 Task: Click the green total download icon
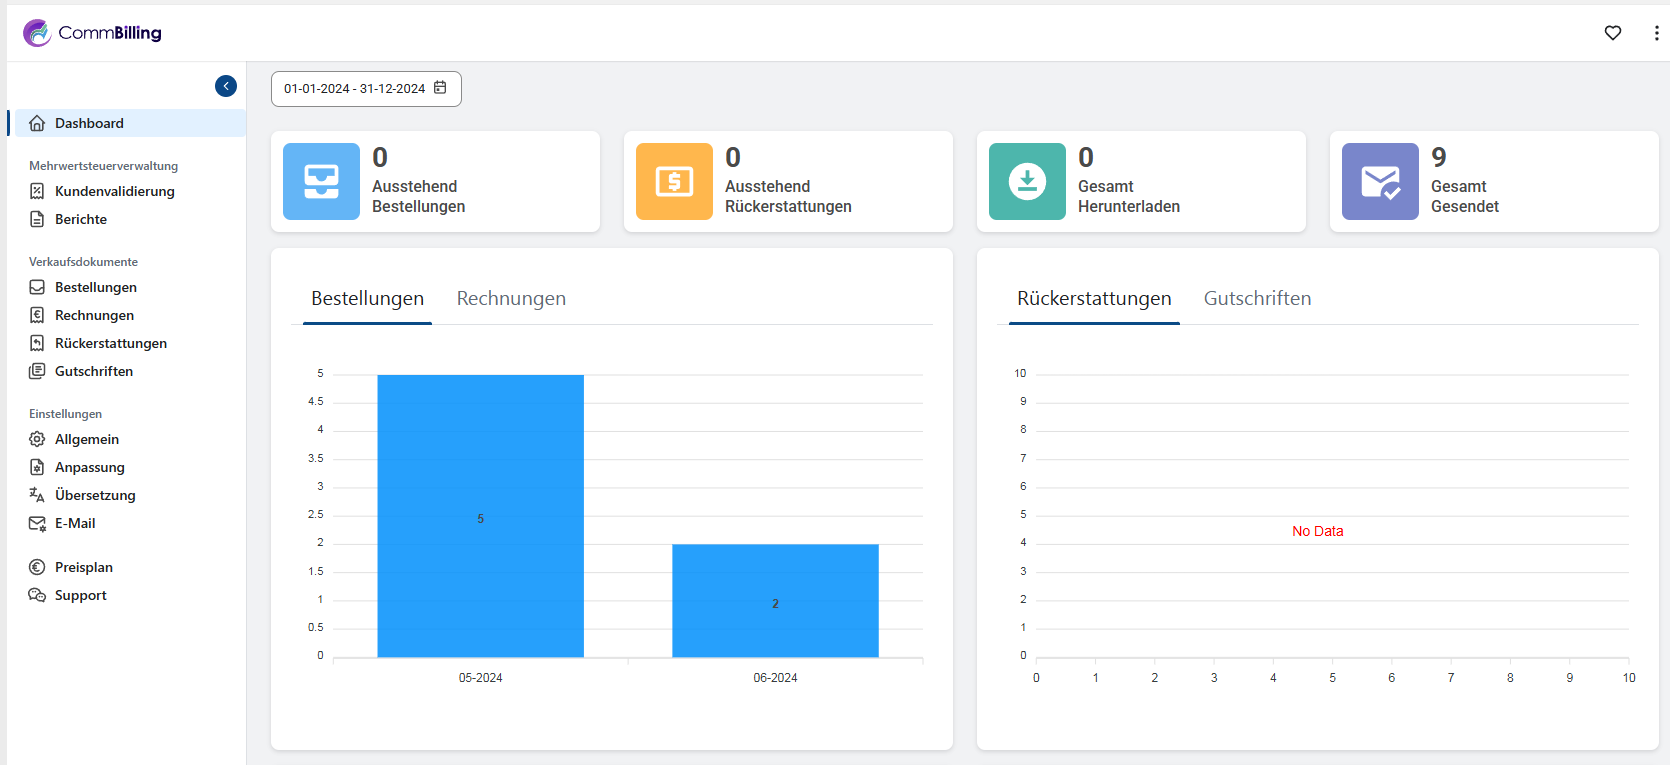[1027, 181]
